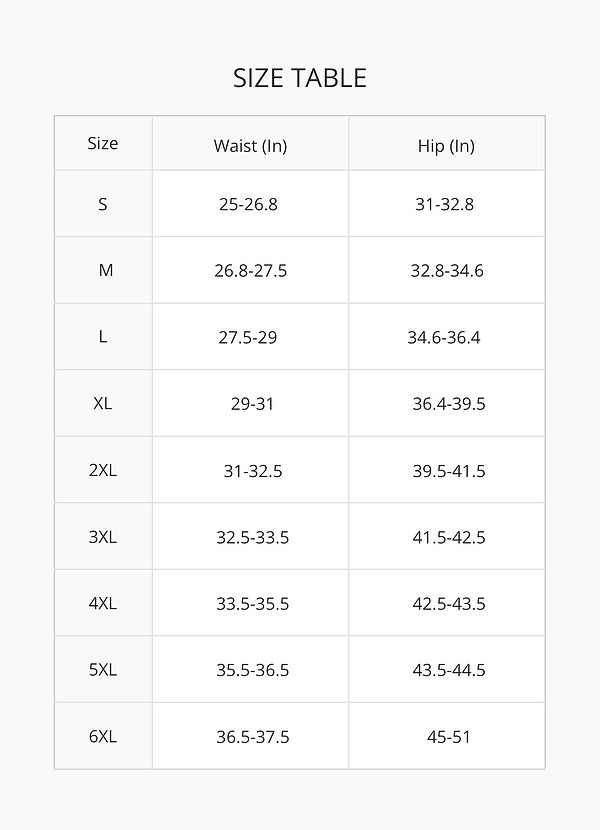Screen dimensions: 600x830
Task: Select the S size row label
Action: click(x=103, y=204)
